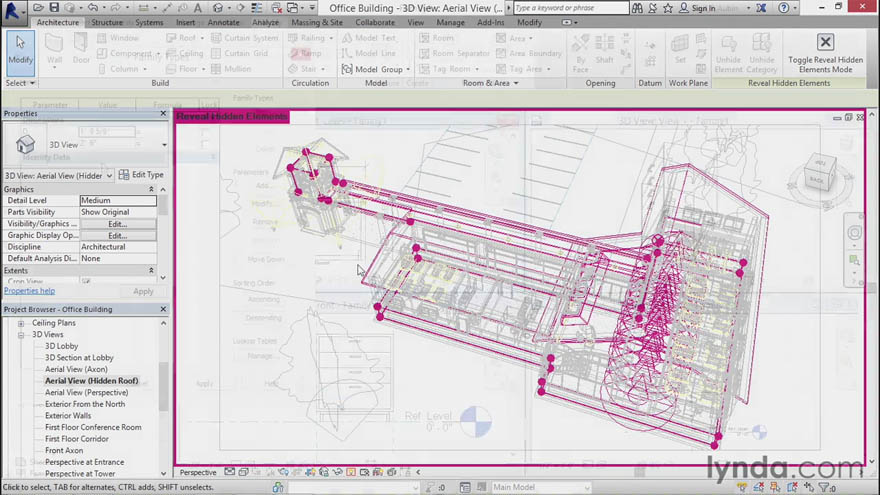Image resolution: width=880 pixels, height=495 pixels.
Task: Click the ViewCube in the 3D view
Action: pos(819,173)
